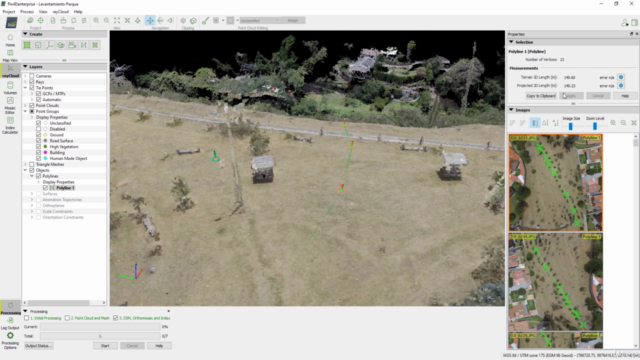Screen dimensions: 640x360
Task: Open the Process menu
Action: click(27, 12)
